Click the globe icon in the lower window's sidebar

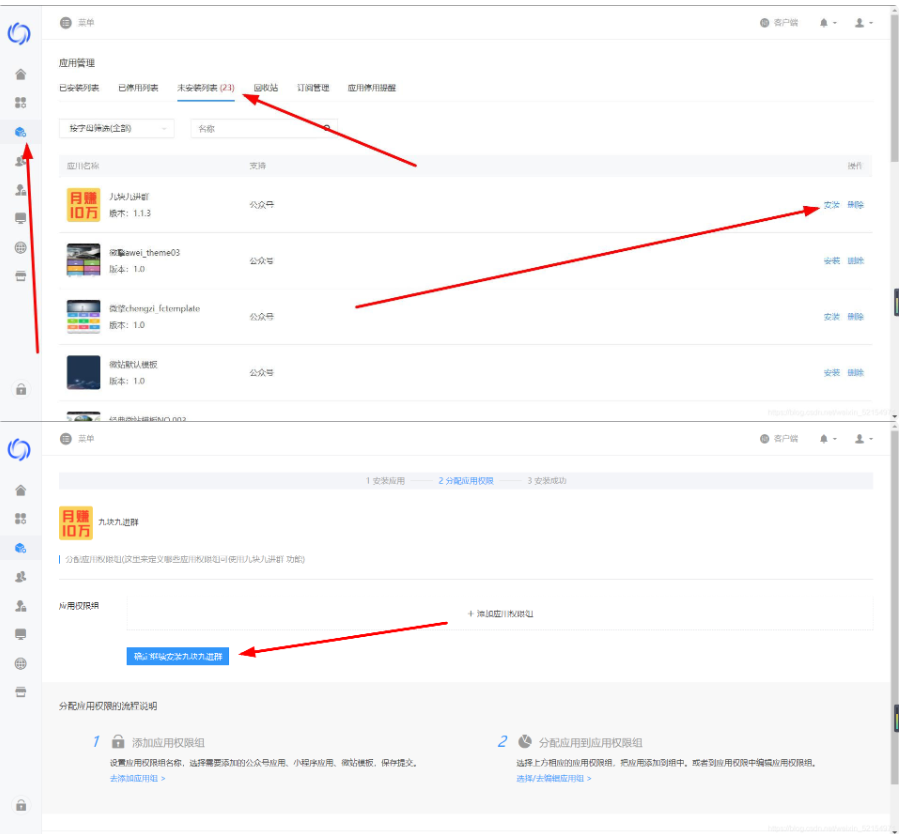(21, 663)
